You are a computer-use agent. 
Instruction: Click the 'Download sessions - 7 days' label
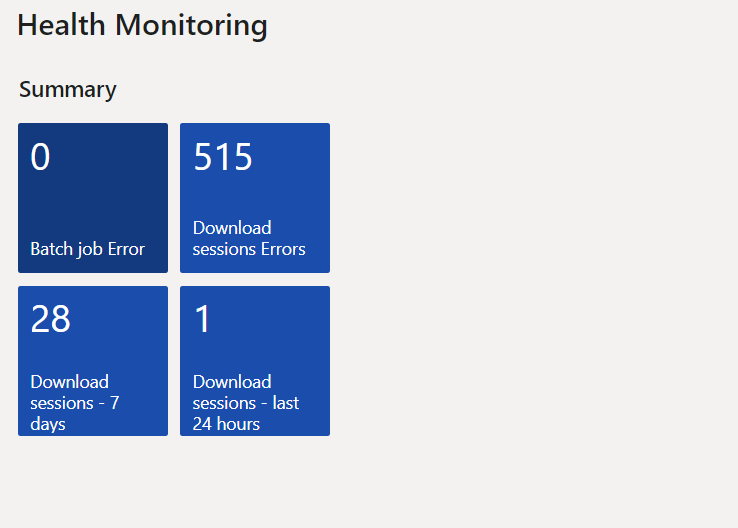75,403
